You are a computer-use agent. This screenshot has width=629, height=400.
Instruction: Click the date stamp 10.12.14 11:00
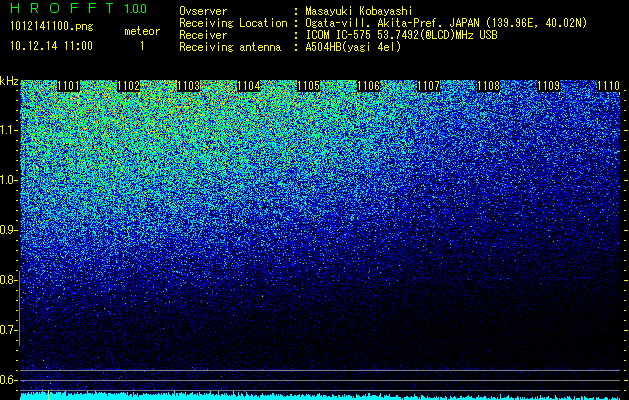tap(51, 46)
